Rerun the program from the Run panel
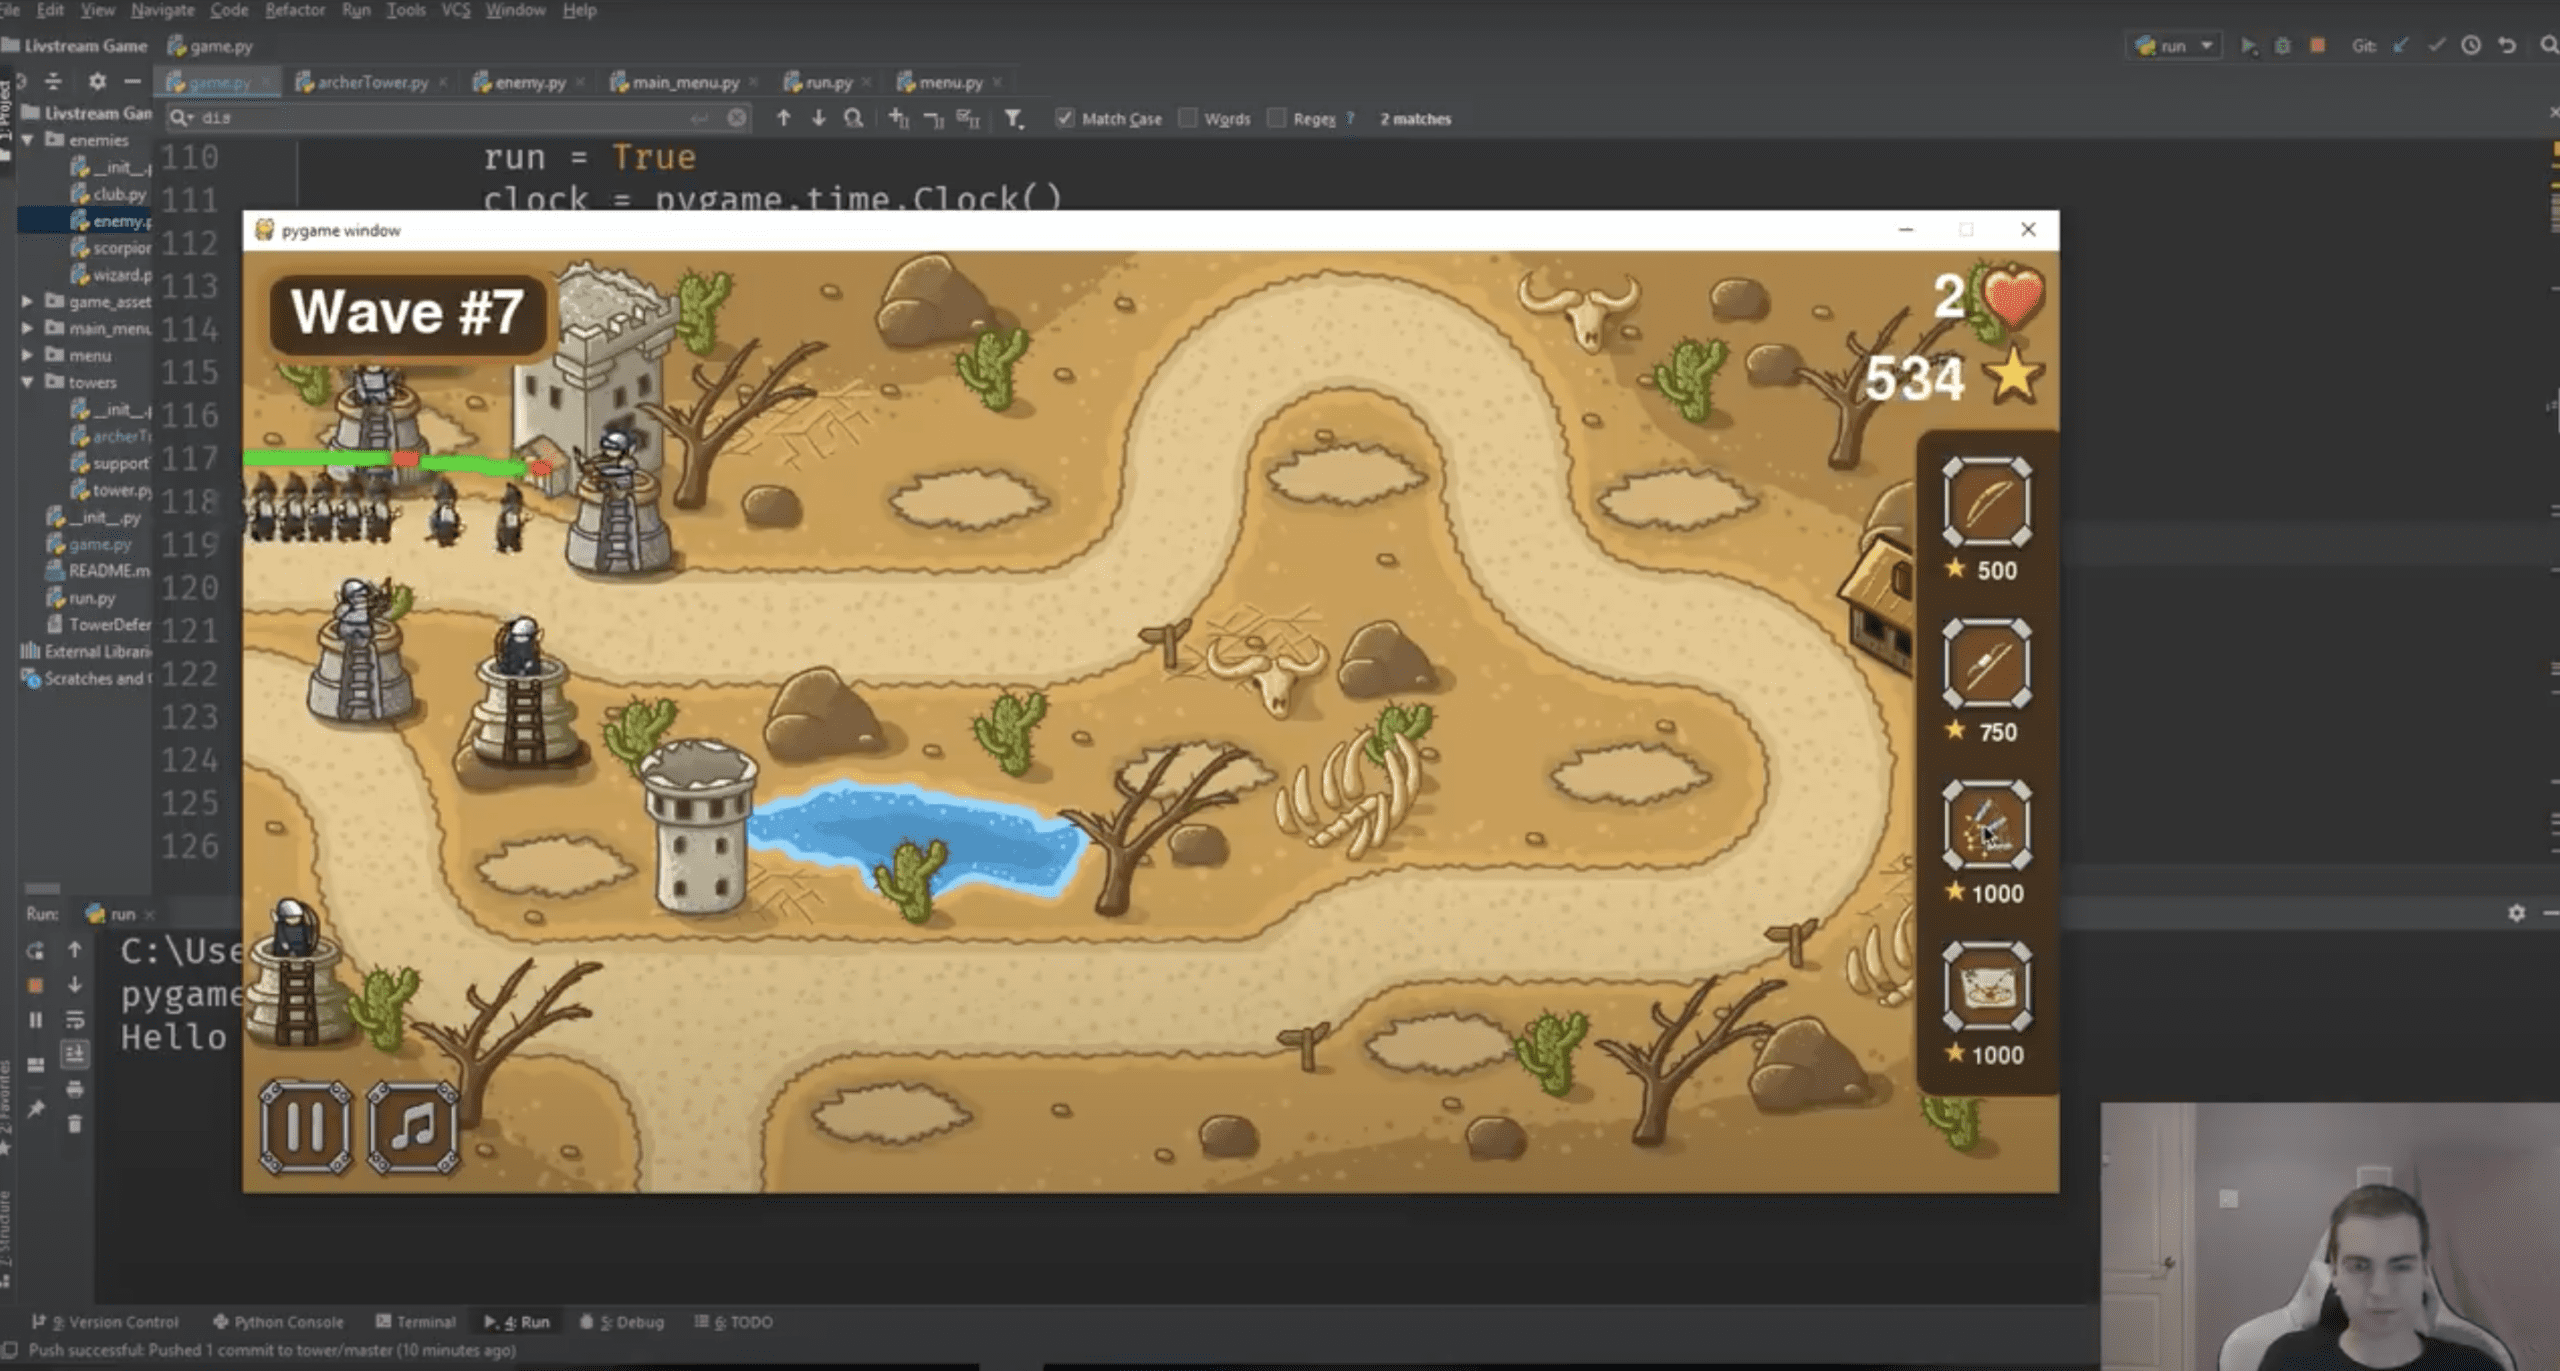The width and height of the screenshot is (2560, 1371). click(x=35, y=950)
